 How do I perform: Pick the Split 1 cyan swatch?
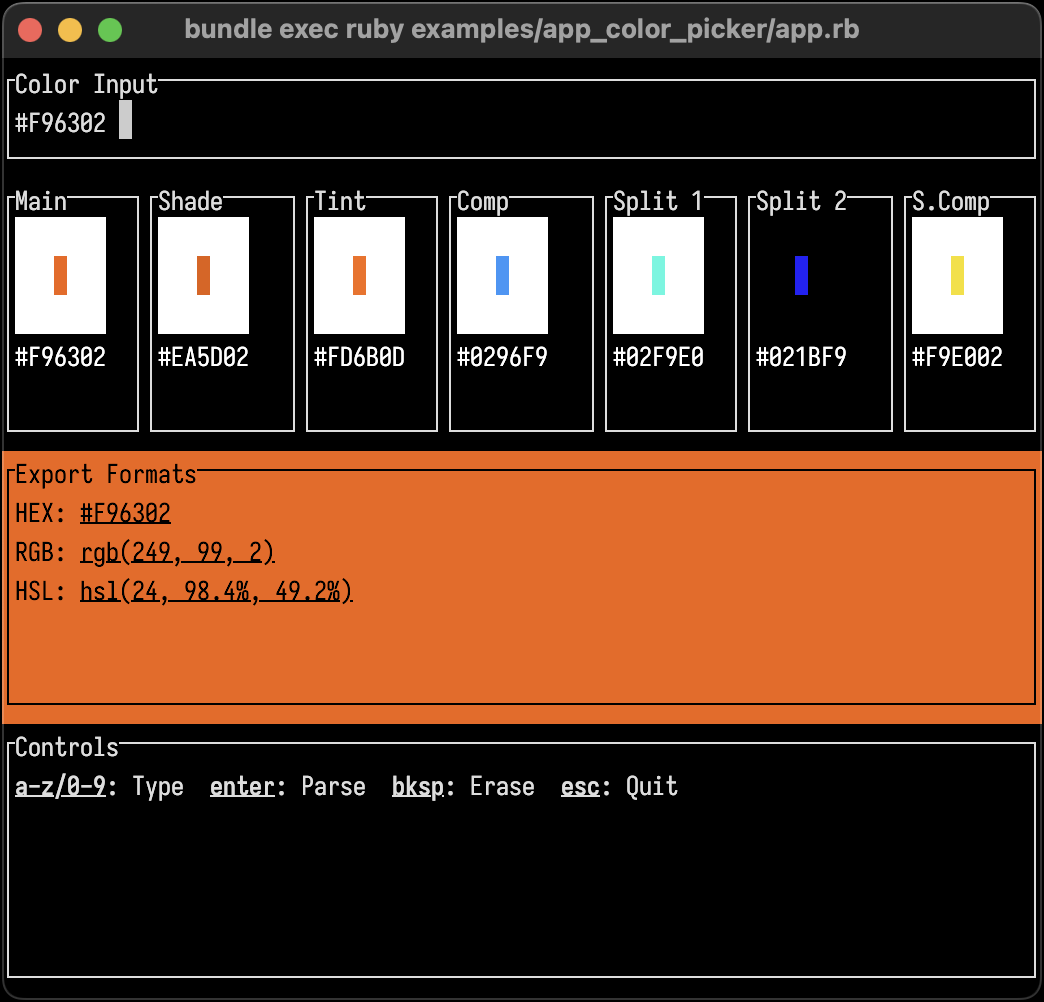pyautogui.click(x=658, y=275)
